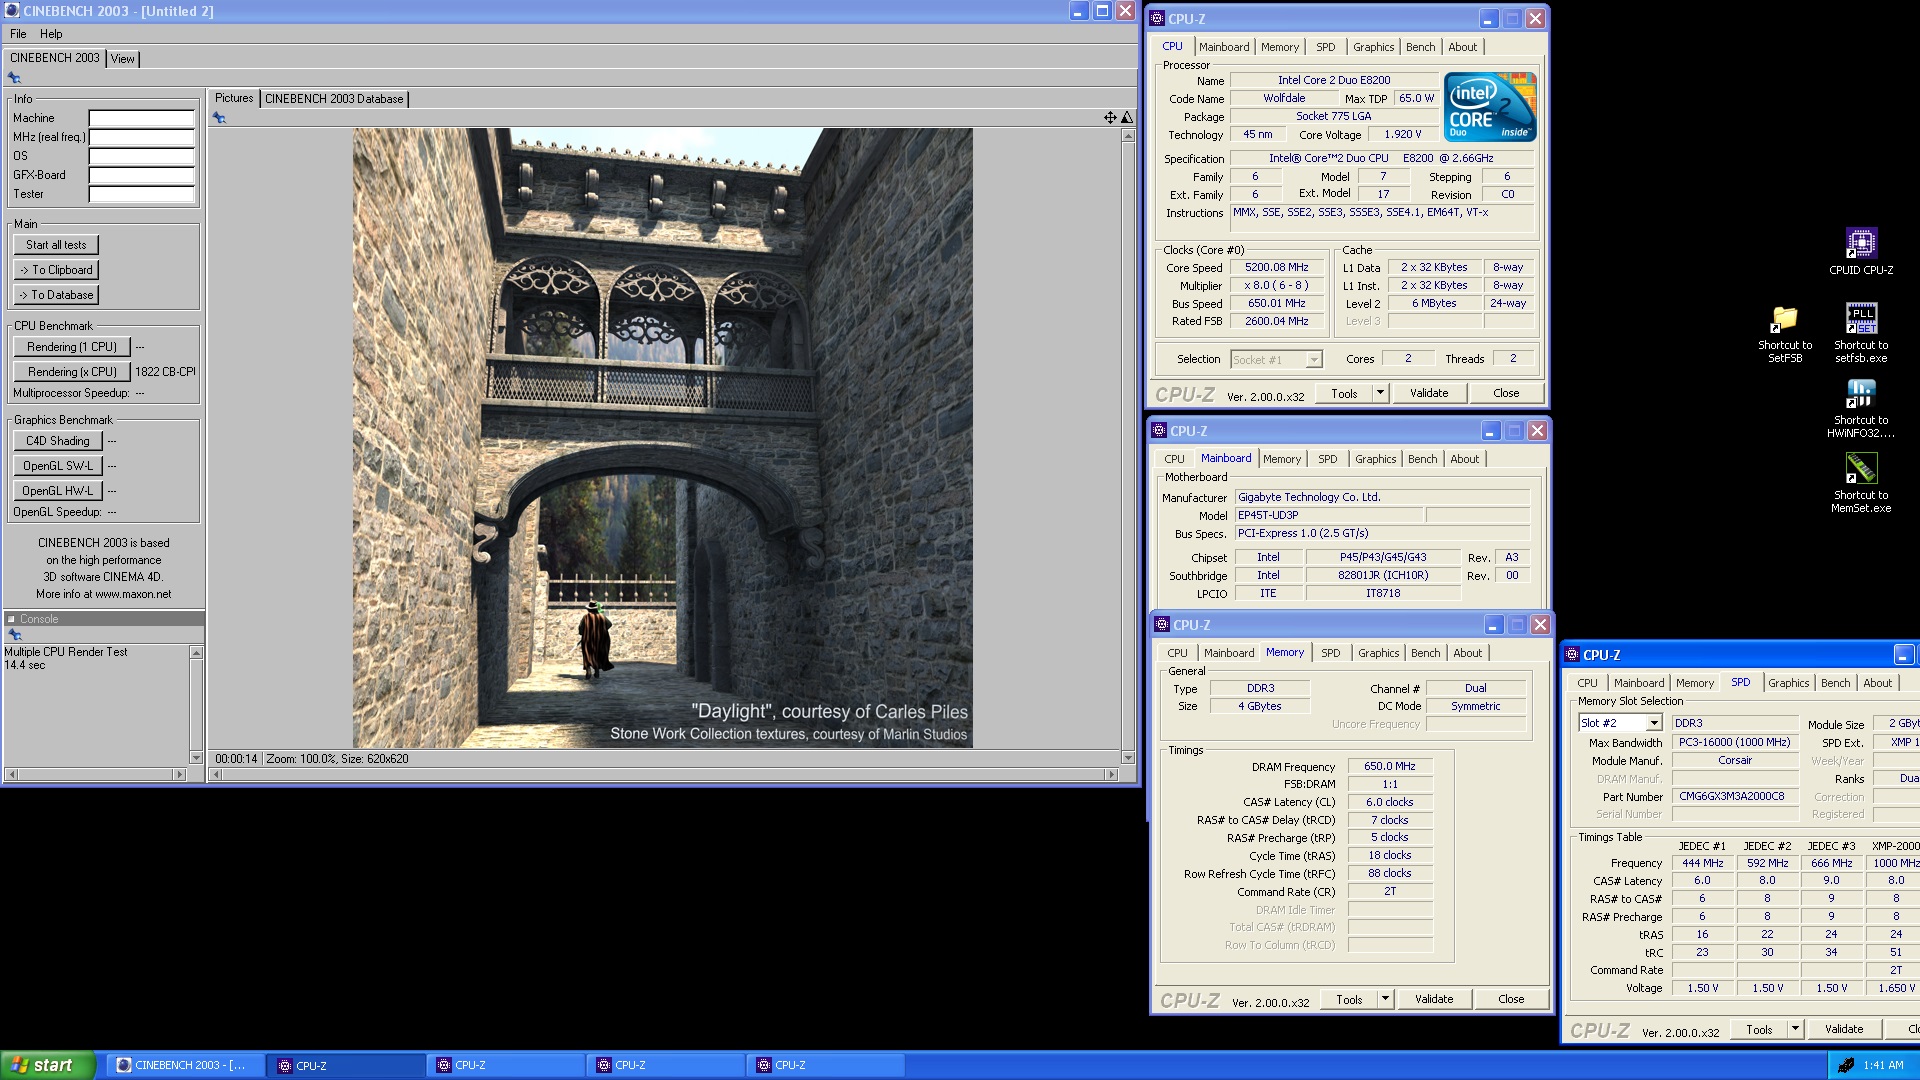Click the Windows Start button
The image size is (1920, 1080).
click(48, 1065)
